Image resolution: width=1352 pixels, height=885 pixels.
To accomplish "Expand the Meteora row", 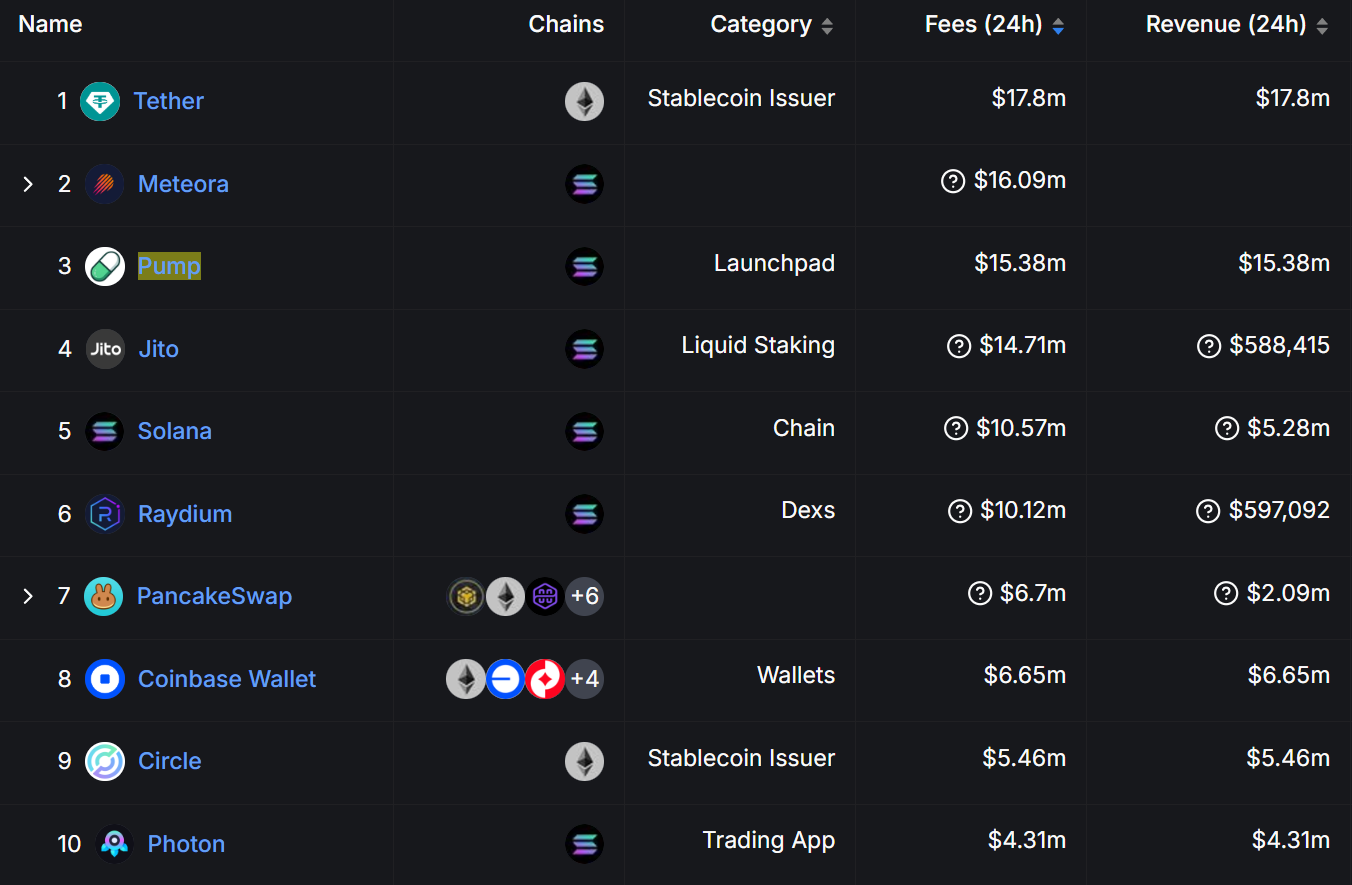I will tap(28, 184).
